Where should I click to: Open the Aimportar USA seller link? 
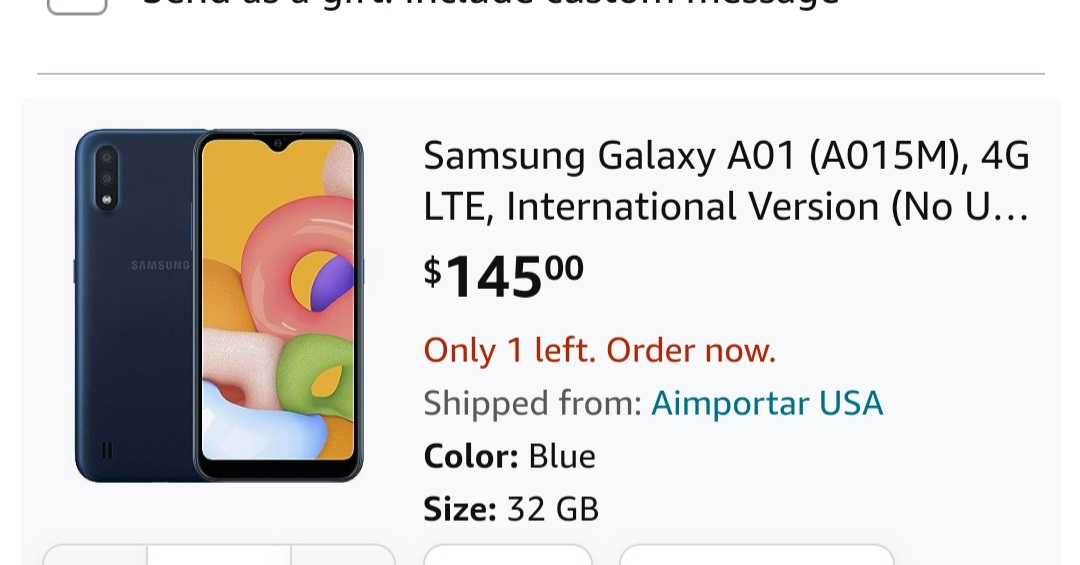[x=767, y=403]
